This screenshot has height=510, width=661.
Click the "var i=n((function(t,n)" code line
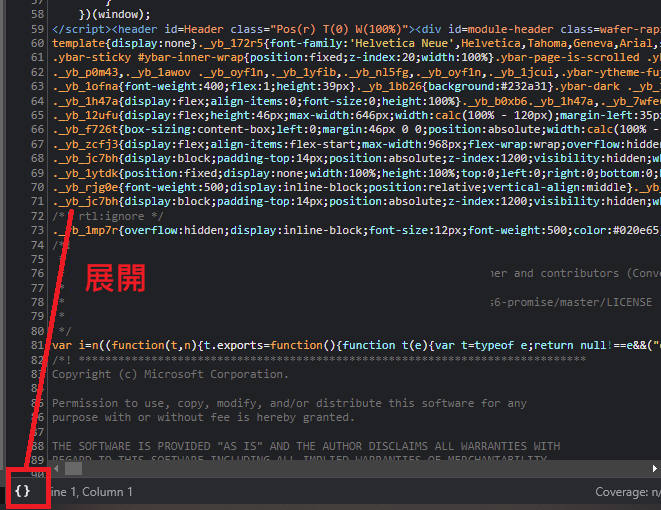pyautogui.click(x=356, y=345)
